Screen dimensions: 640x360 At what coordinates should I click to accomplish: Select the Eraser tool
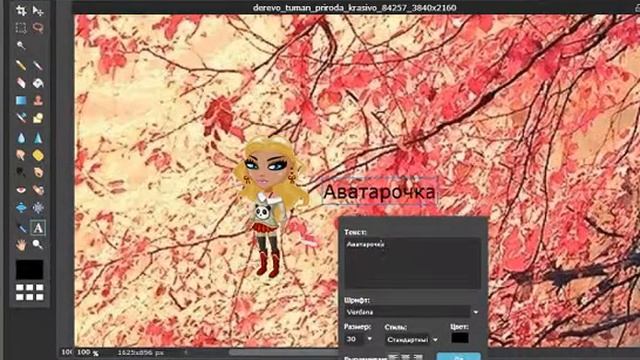point(21,83)
